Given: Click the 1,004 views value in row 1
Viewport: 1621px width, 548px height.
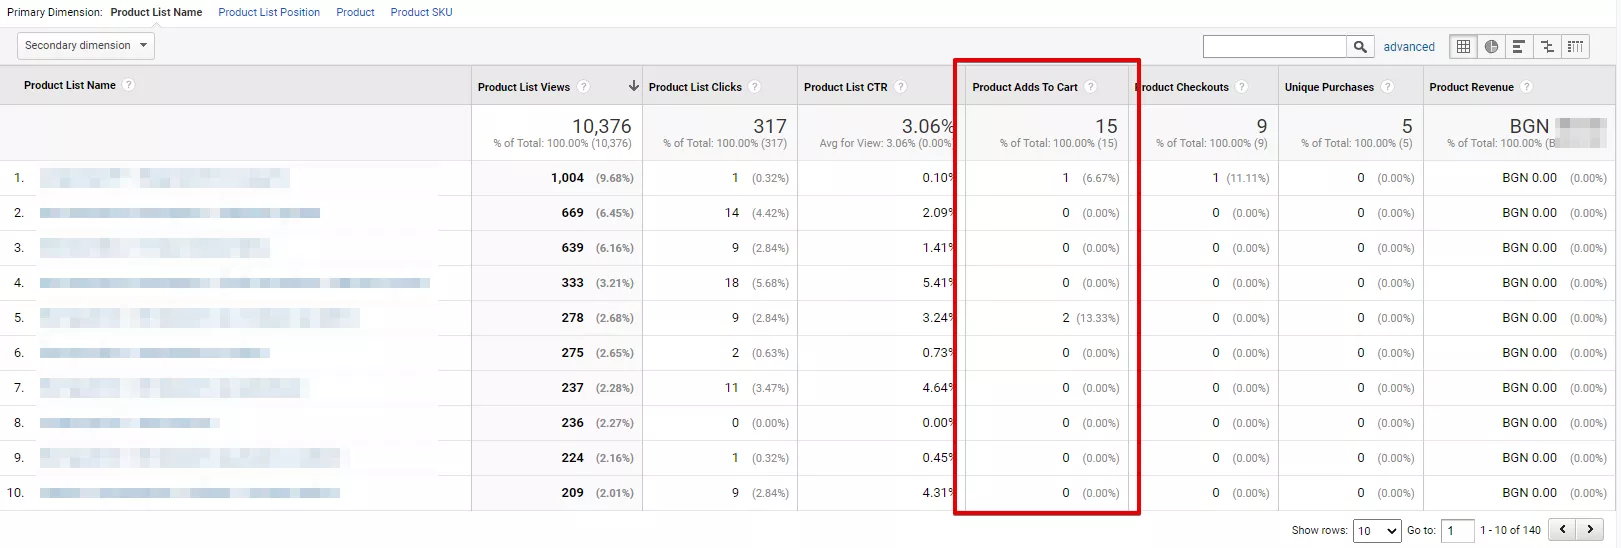Looking at the screenshot, I should click(567, 178).
